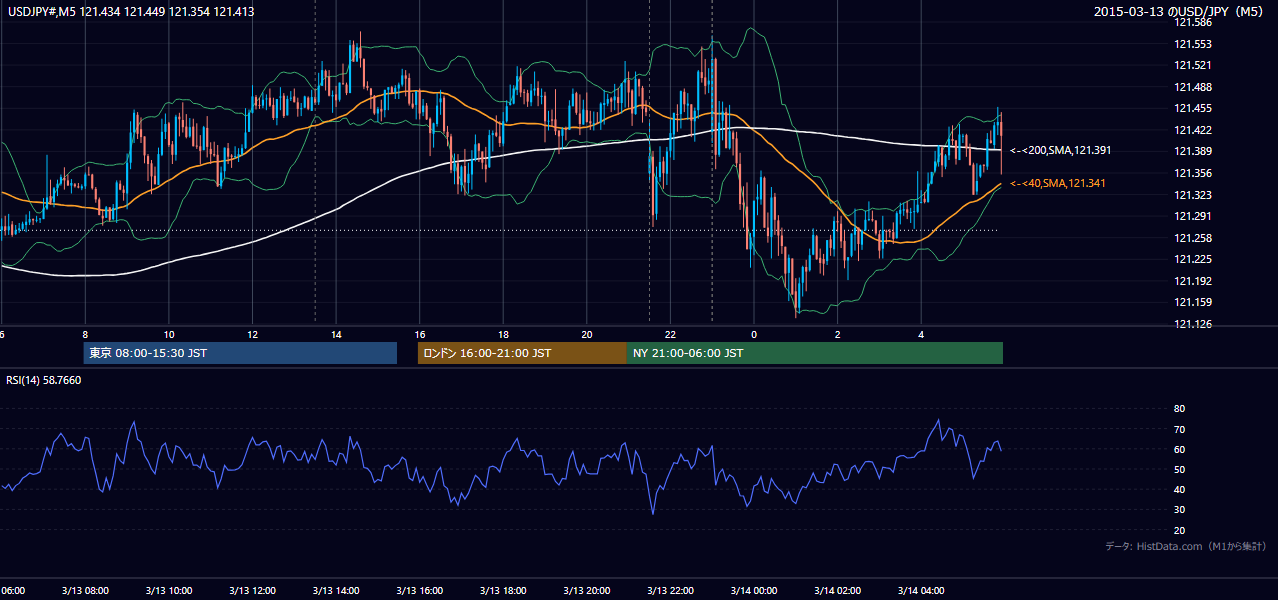The image size is (1278, 600).
Task: Click hour tick 0 under the price chart
Action: click(754, 334)
